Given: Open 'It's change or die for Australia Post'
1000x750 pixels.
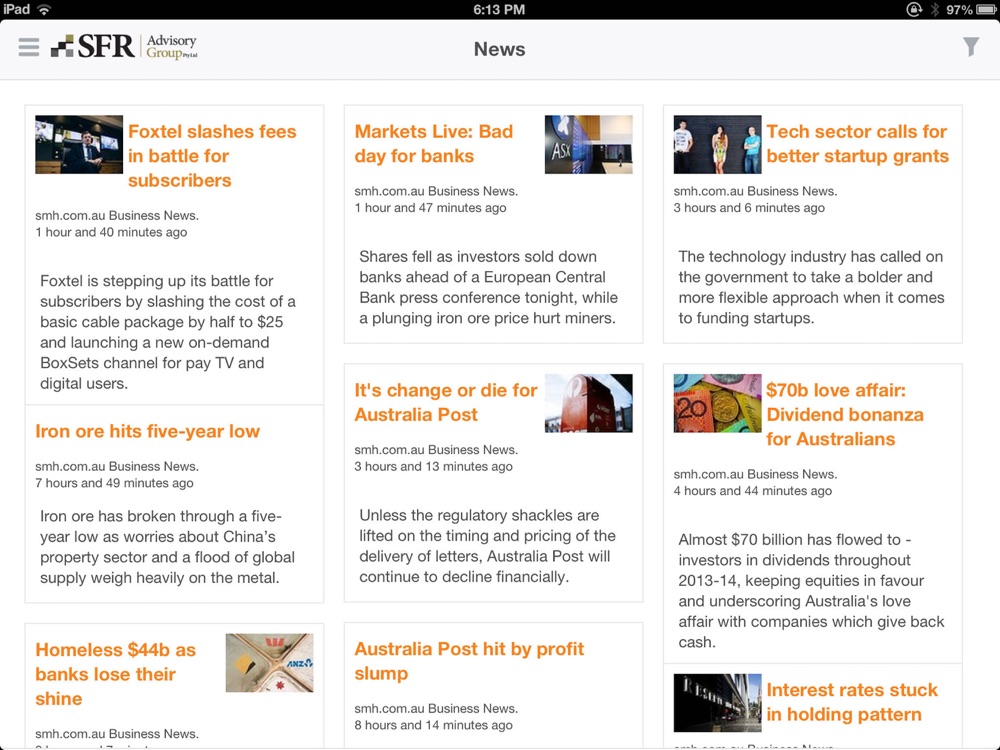Looking at the screenshot, I should tap(446, 402).
